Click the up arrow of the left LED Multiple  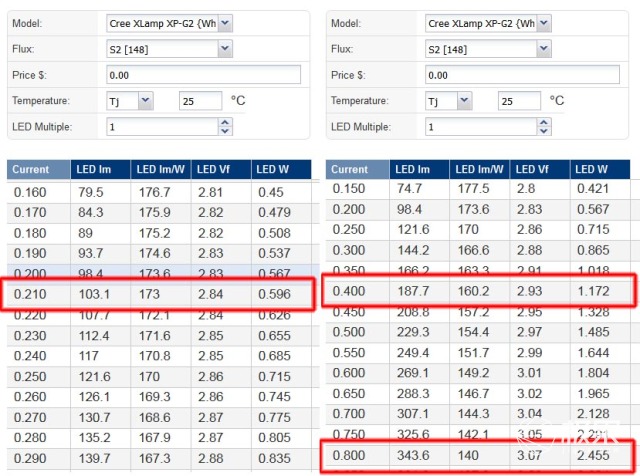click(x=224, y=122)
